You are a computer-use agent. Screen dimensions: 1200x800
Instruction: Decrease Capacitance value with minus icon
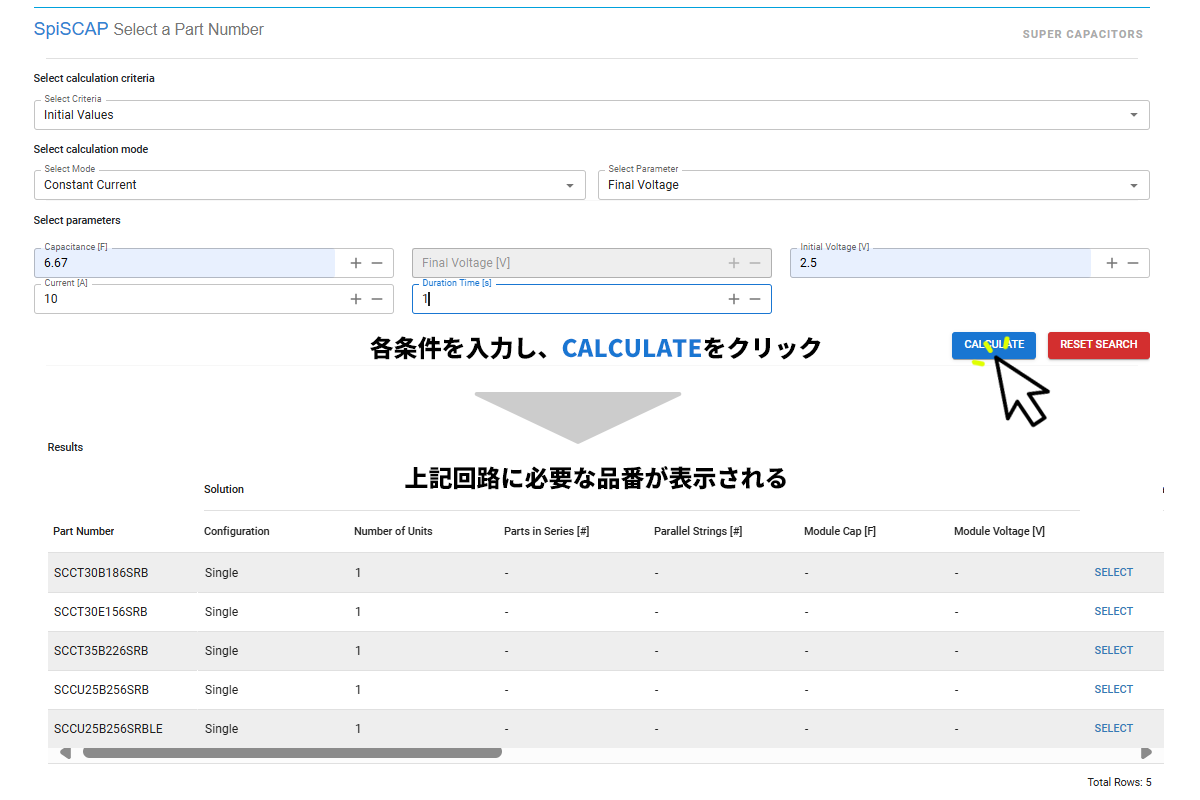(377, 263)
